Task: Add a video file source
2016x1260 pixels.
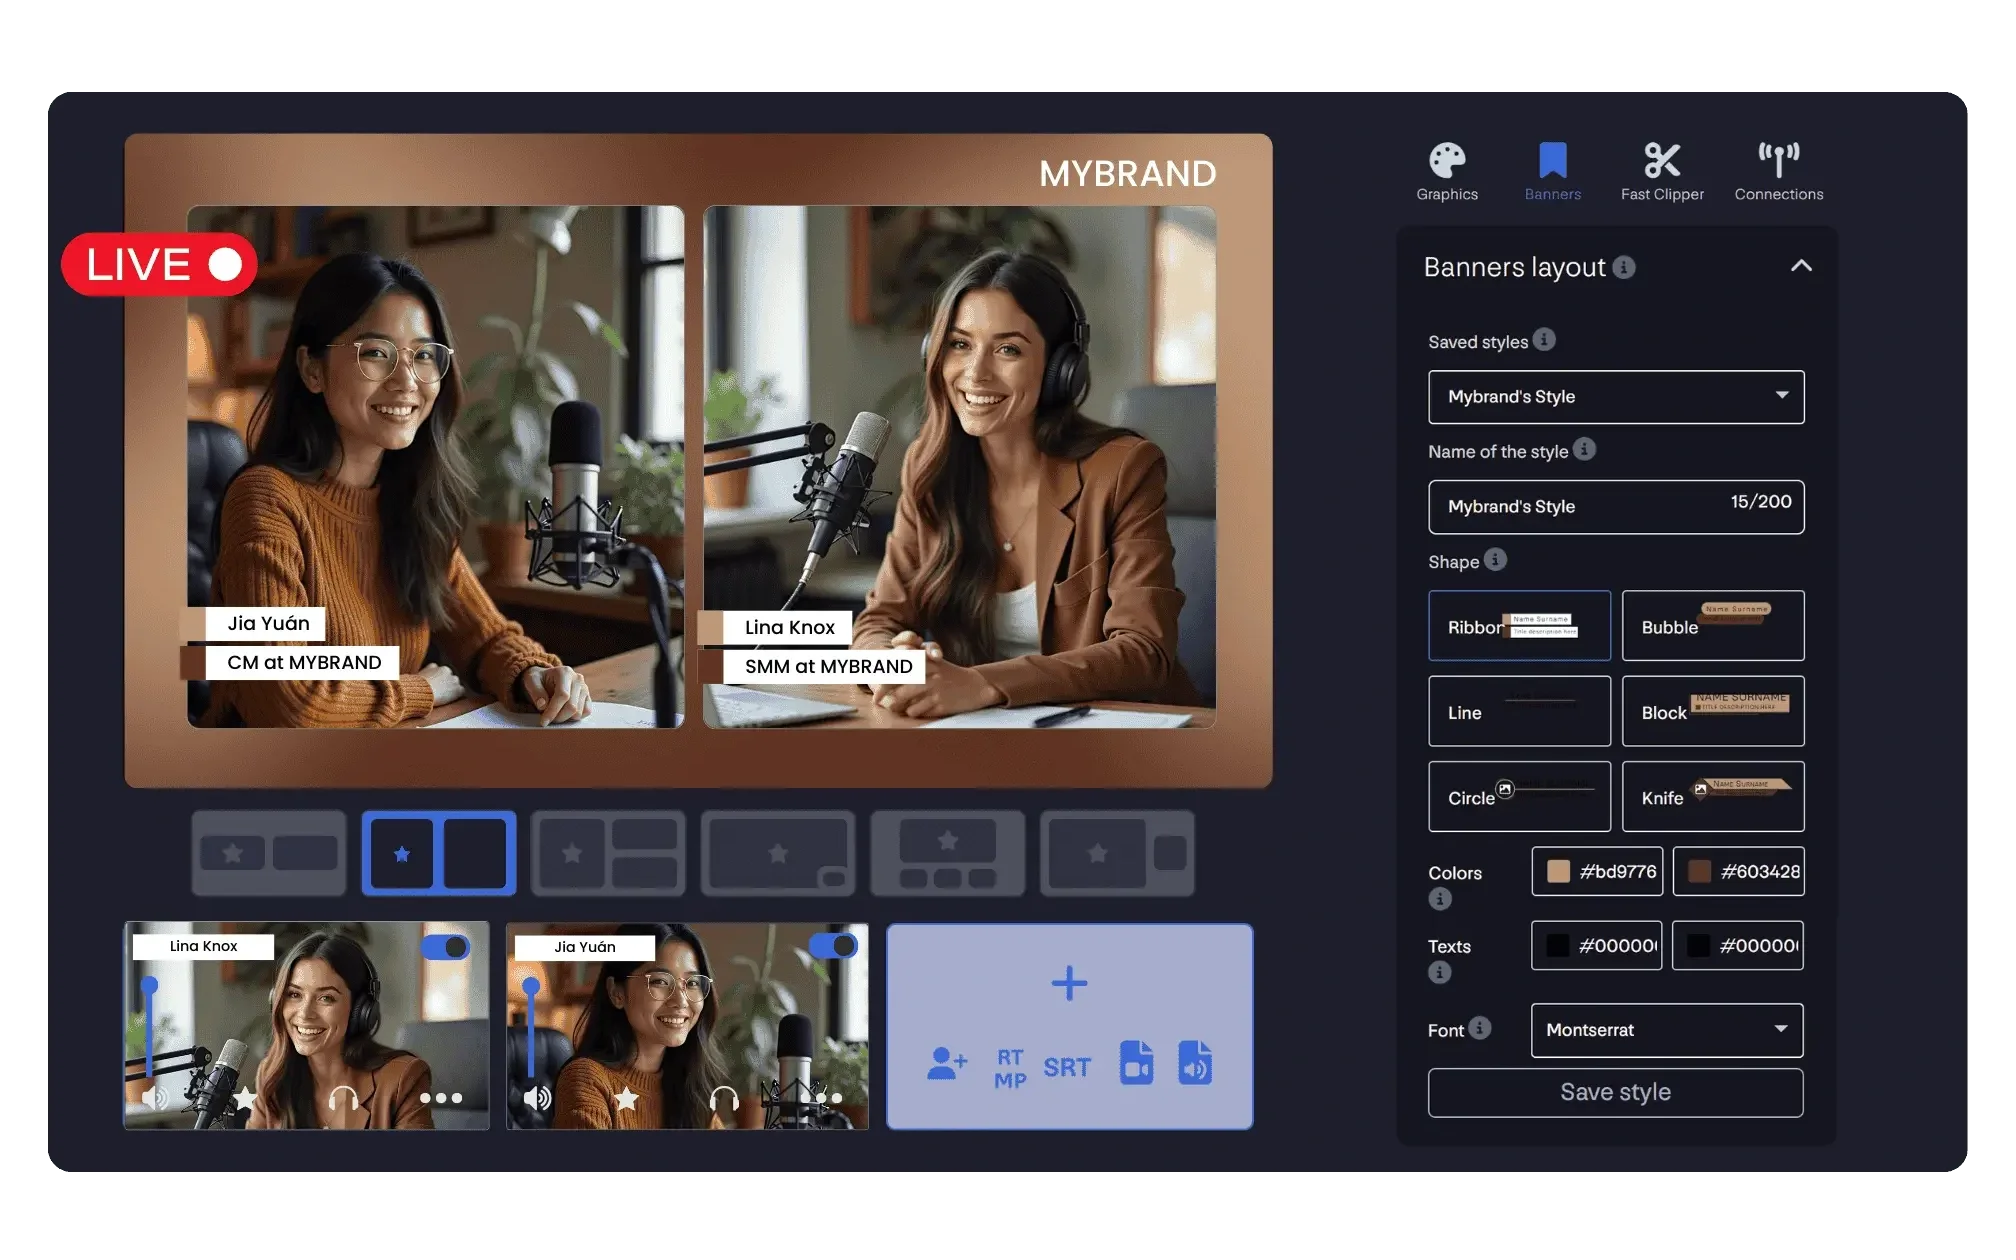Action: coord(1136,1063)
